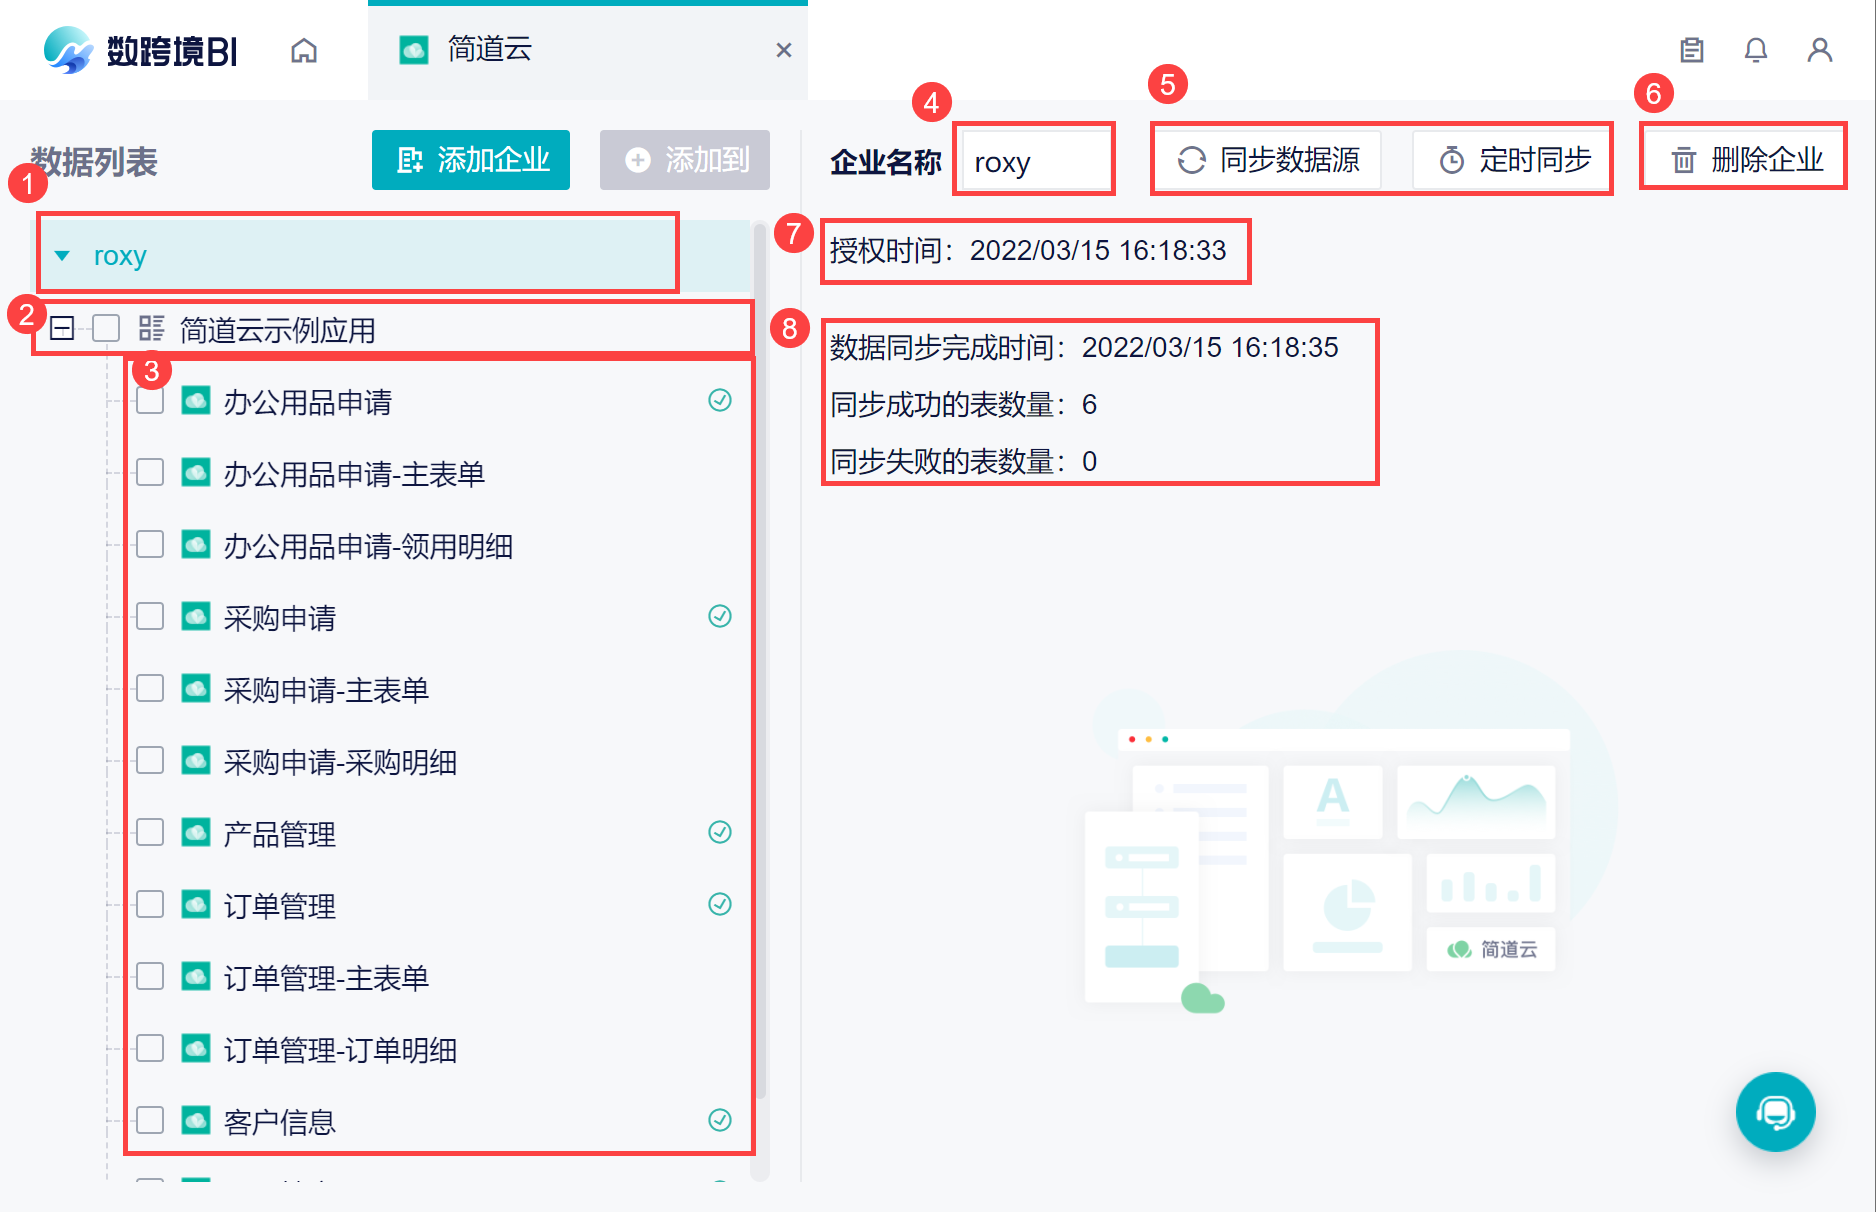Click the 客户信息 synced status checkmark

720,1120
